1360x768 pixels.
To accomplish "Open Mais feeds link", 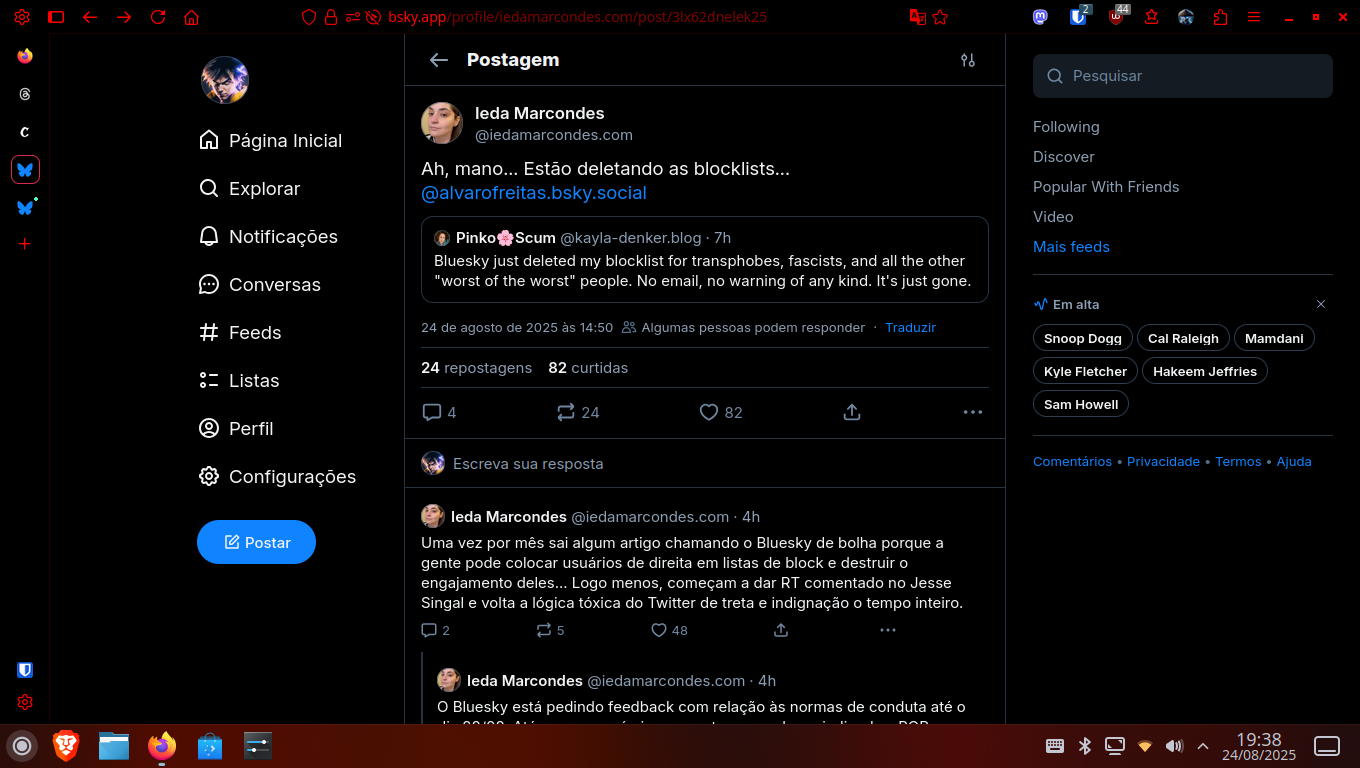I will [x=1071, y=247].
